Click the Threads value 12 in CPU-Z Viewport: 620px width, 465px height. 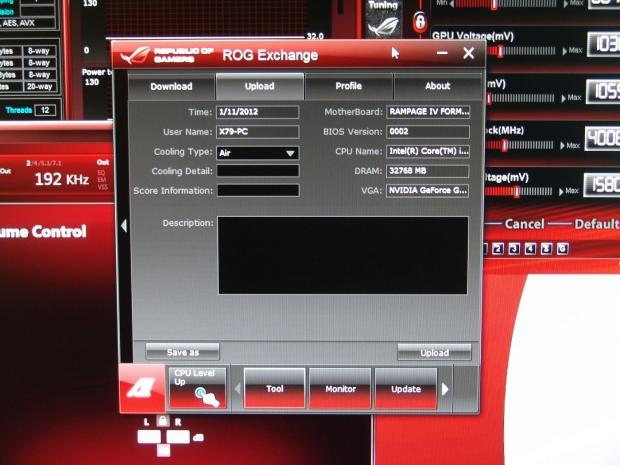[x=45, y=110]
